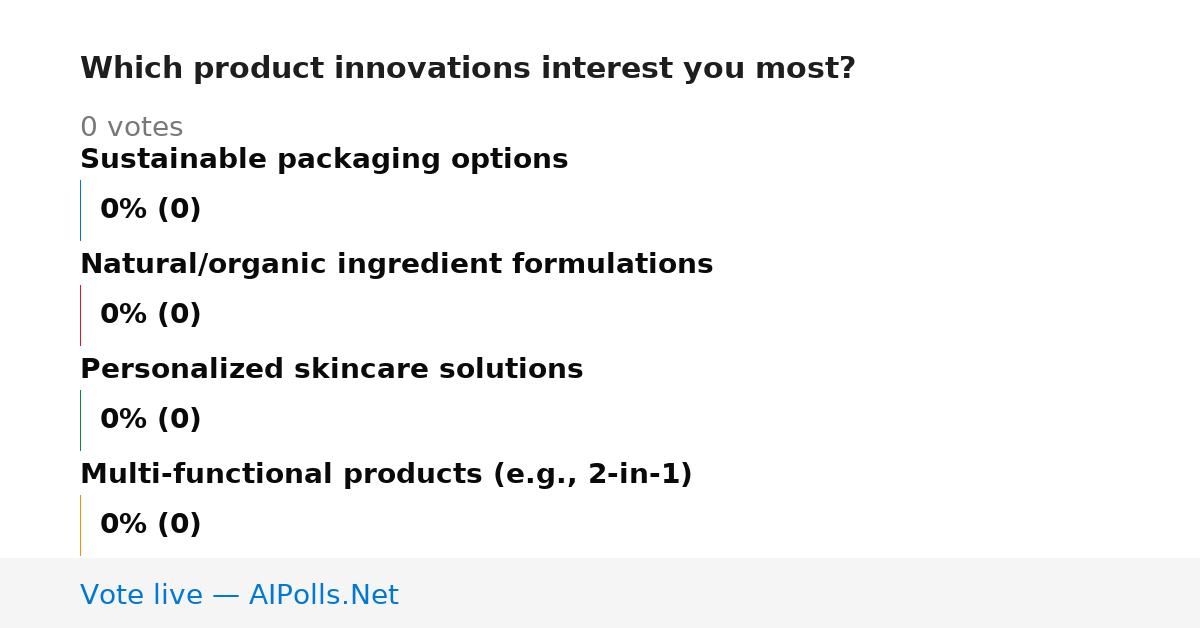Click the 0% (0) result for Sustainable packaging
This screenshot has height=628, width=1200.
[x=151, y=210]
